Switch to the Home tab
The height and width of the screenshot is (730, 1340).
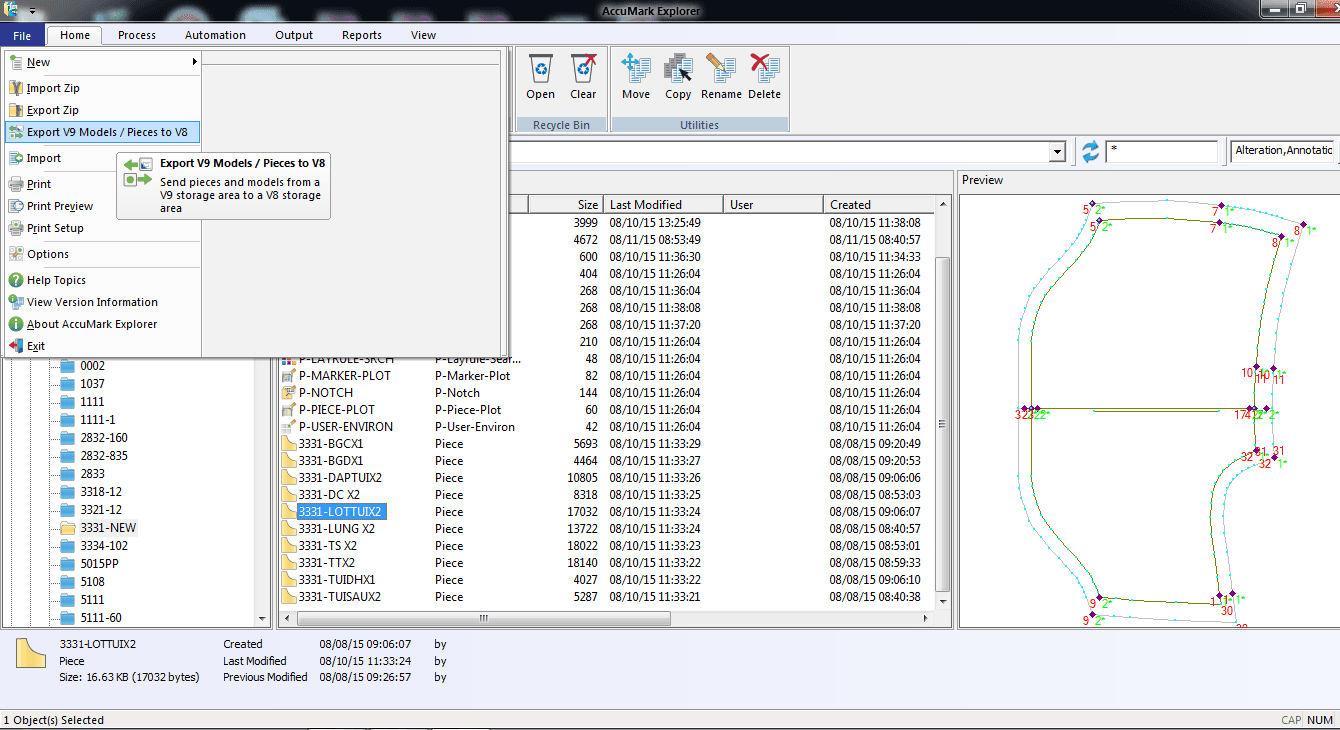tap(75, 35)
